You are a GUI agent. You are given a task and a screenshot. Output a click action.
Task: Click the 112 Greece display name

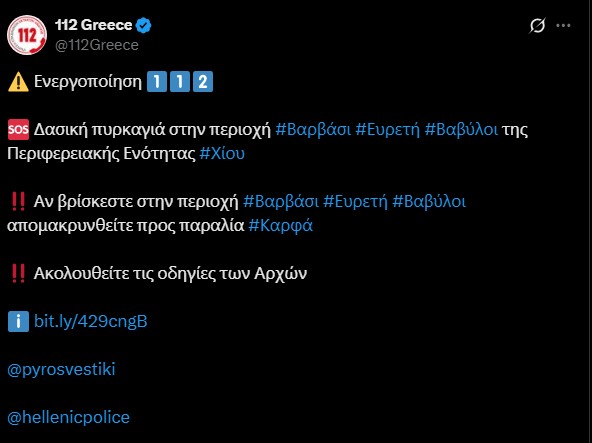click(x=94, y=25)
